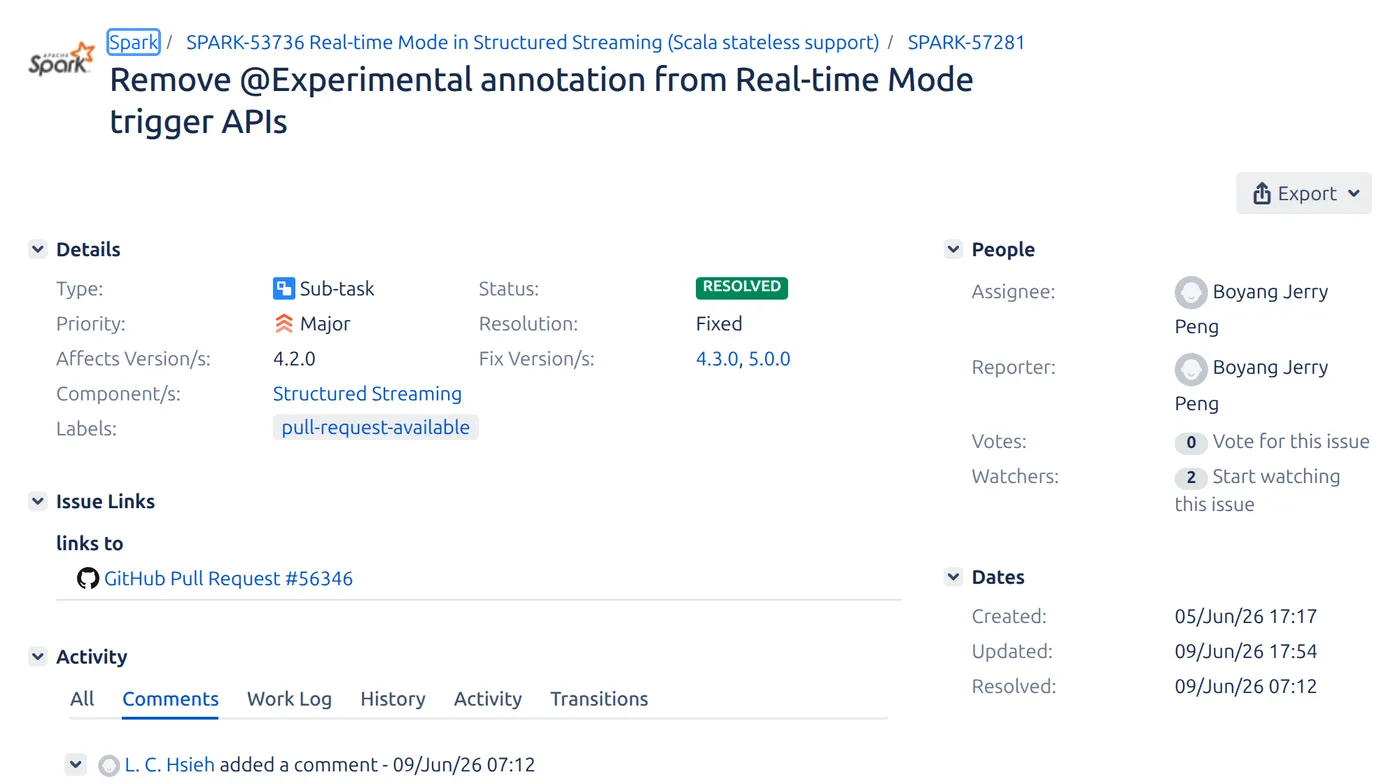Image resolution: width=1400 pixels, height=784 pixels.
Task: Collapse the Activity section
Action: click(x=38, y=657)
